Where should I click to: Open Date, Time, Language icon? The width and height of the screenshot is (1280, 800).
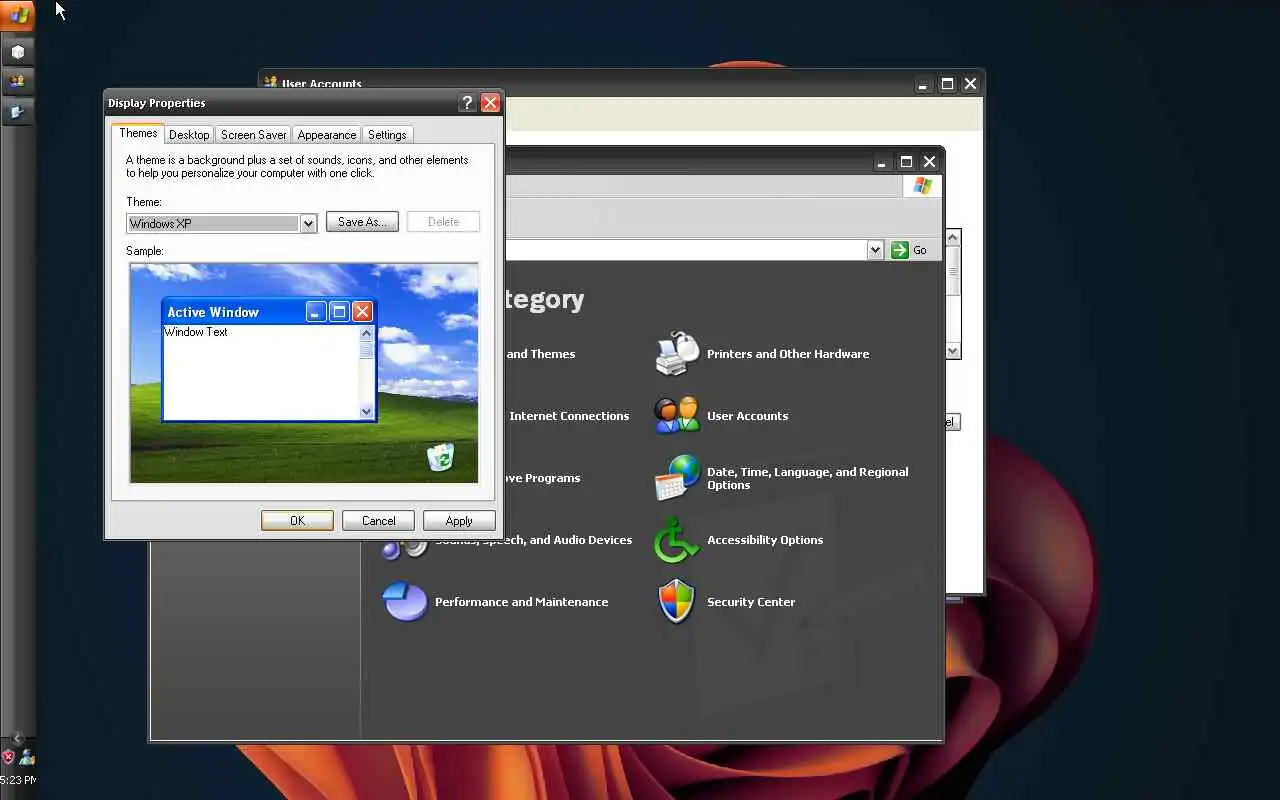[677, 478]
